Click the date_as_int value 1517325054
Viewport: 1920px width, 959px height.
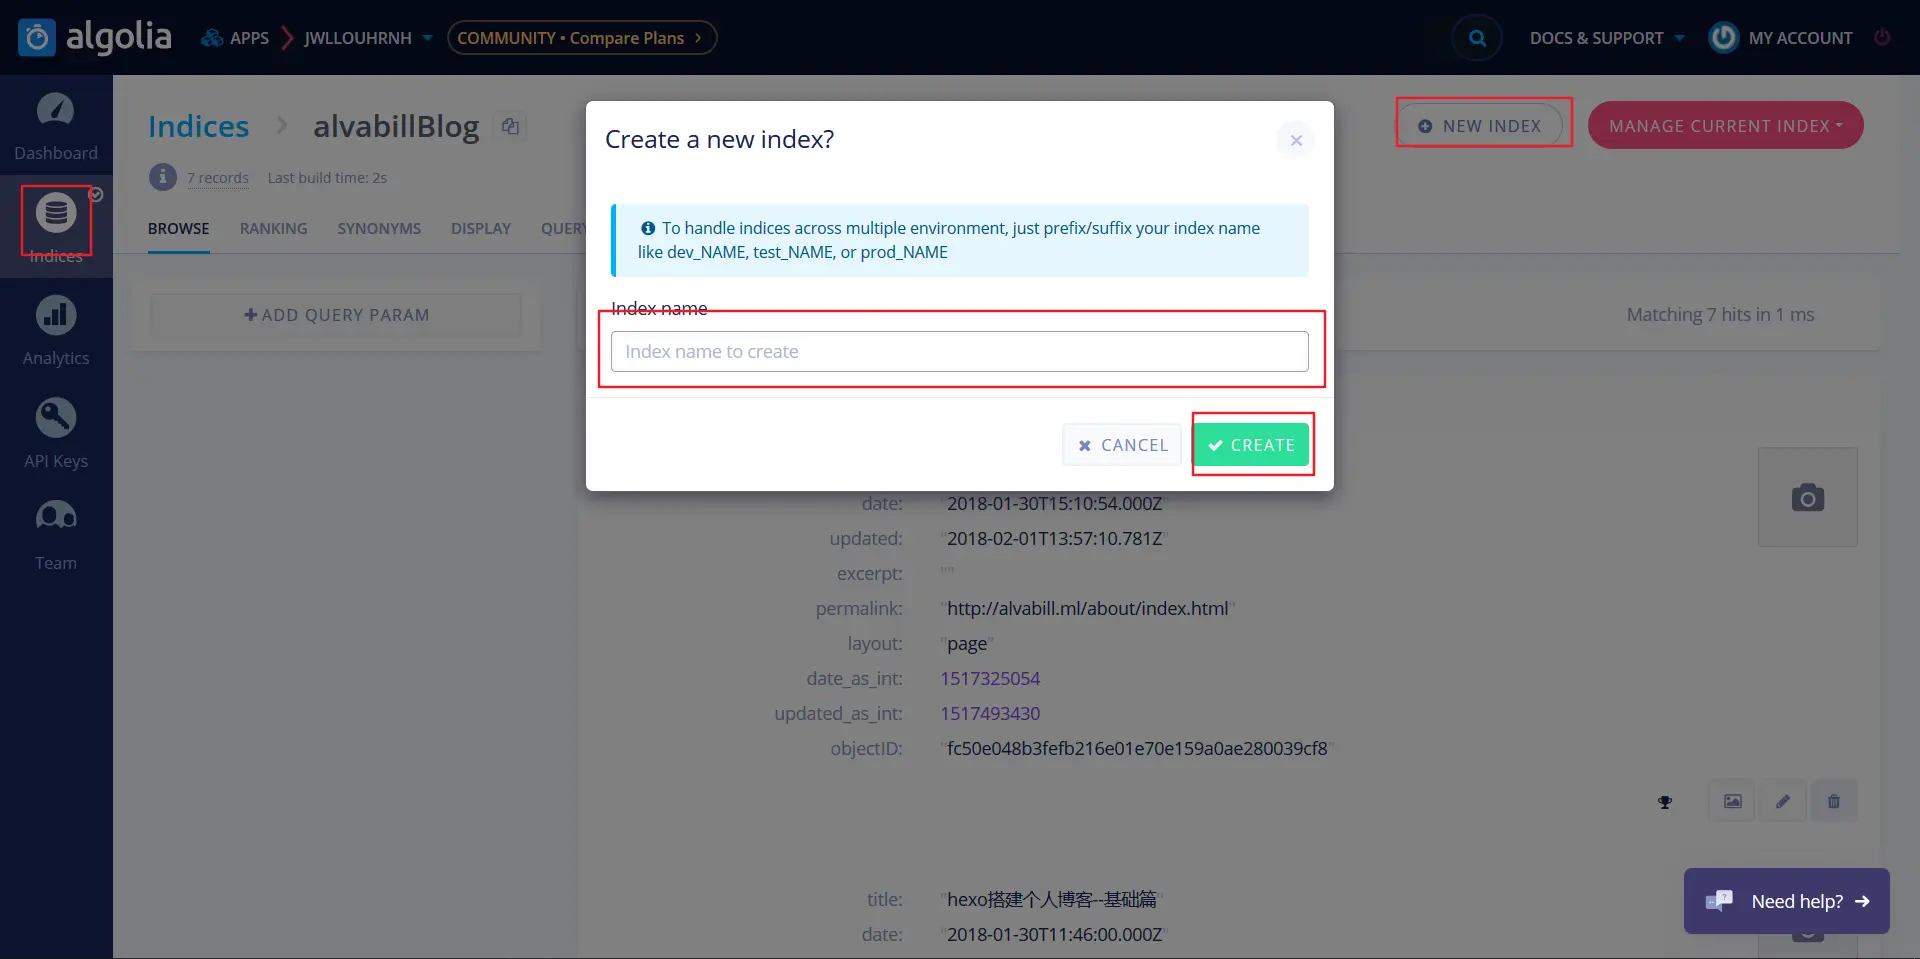(990, 679)
